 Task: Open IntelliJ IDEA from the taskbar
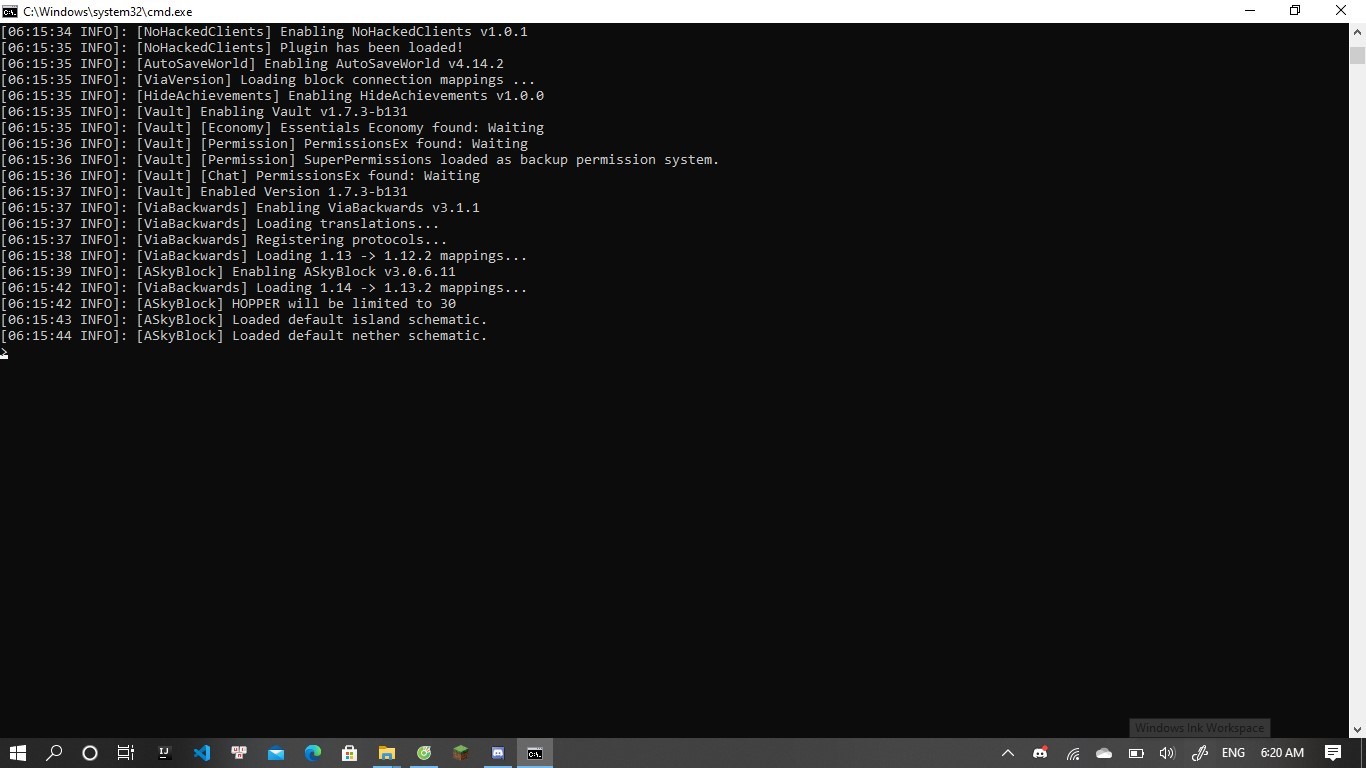(164, 753)
